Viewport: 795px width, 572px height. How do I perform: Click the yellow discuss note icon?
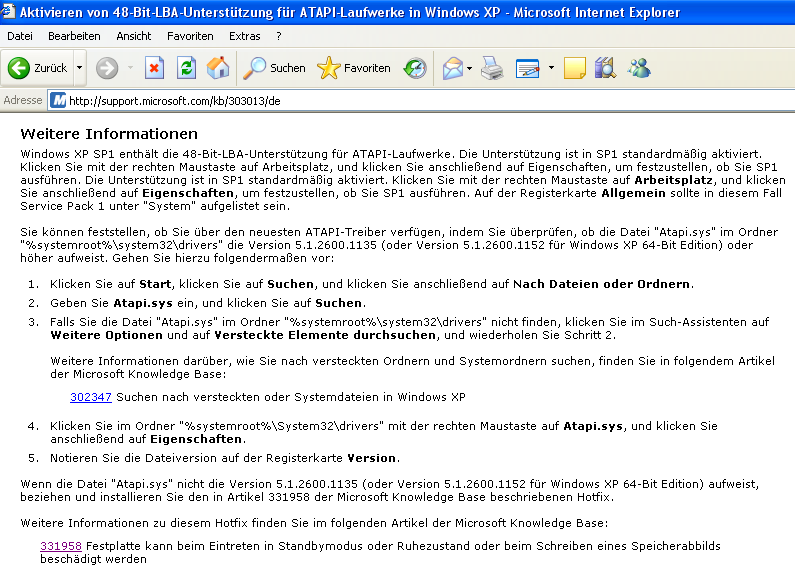click(574, 68)
